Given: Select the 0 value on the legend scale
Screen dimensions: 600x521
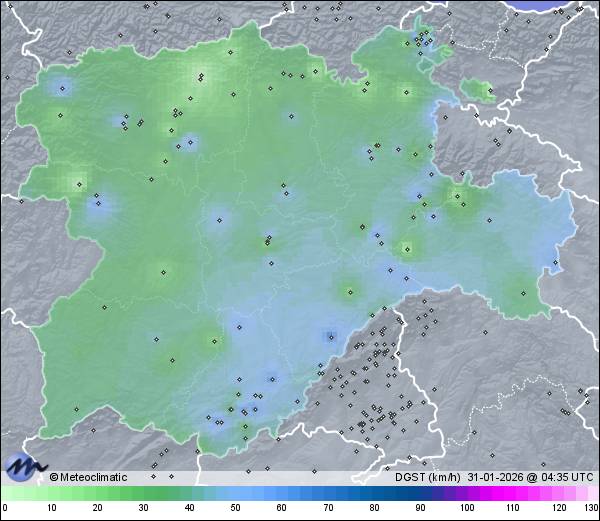Looking at the screenshot, I should [5, 509].
